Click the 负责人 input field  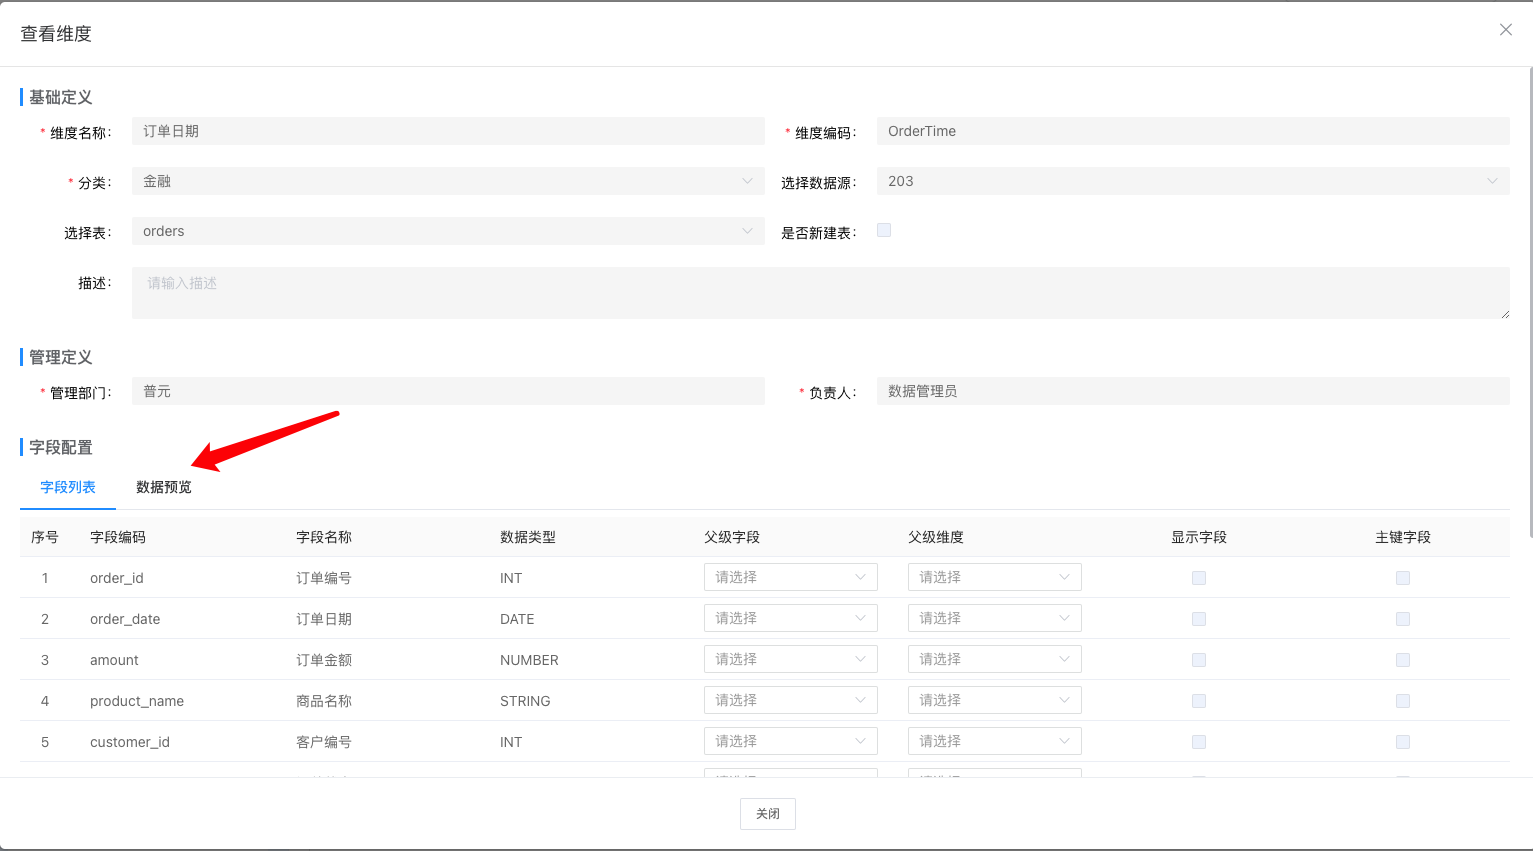(1192, 391)
